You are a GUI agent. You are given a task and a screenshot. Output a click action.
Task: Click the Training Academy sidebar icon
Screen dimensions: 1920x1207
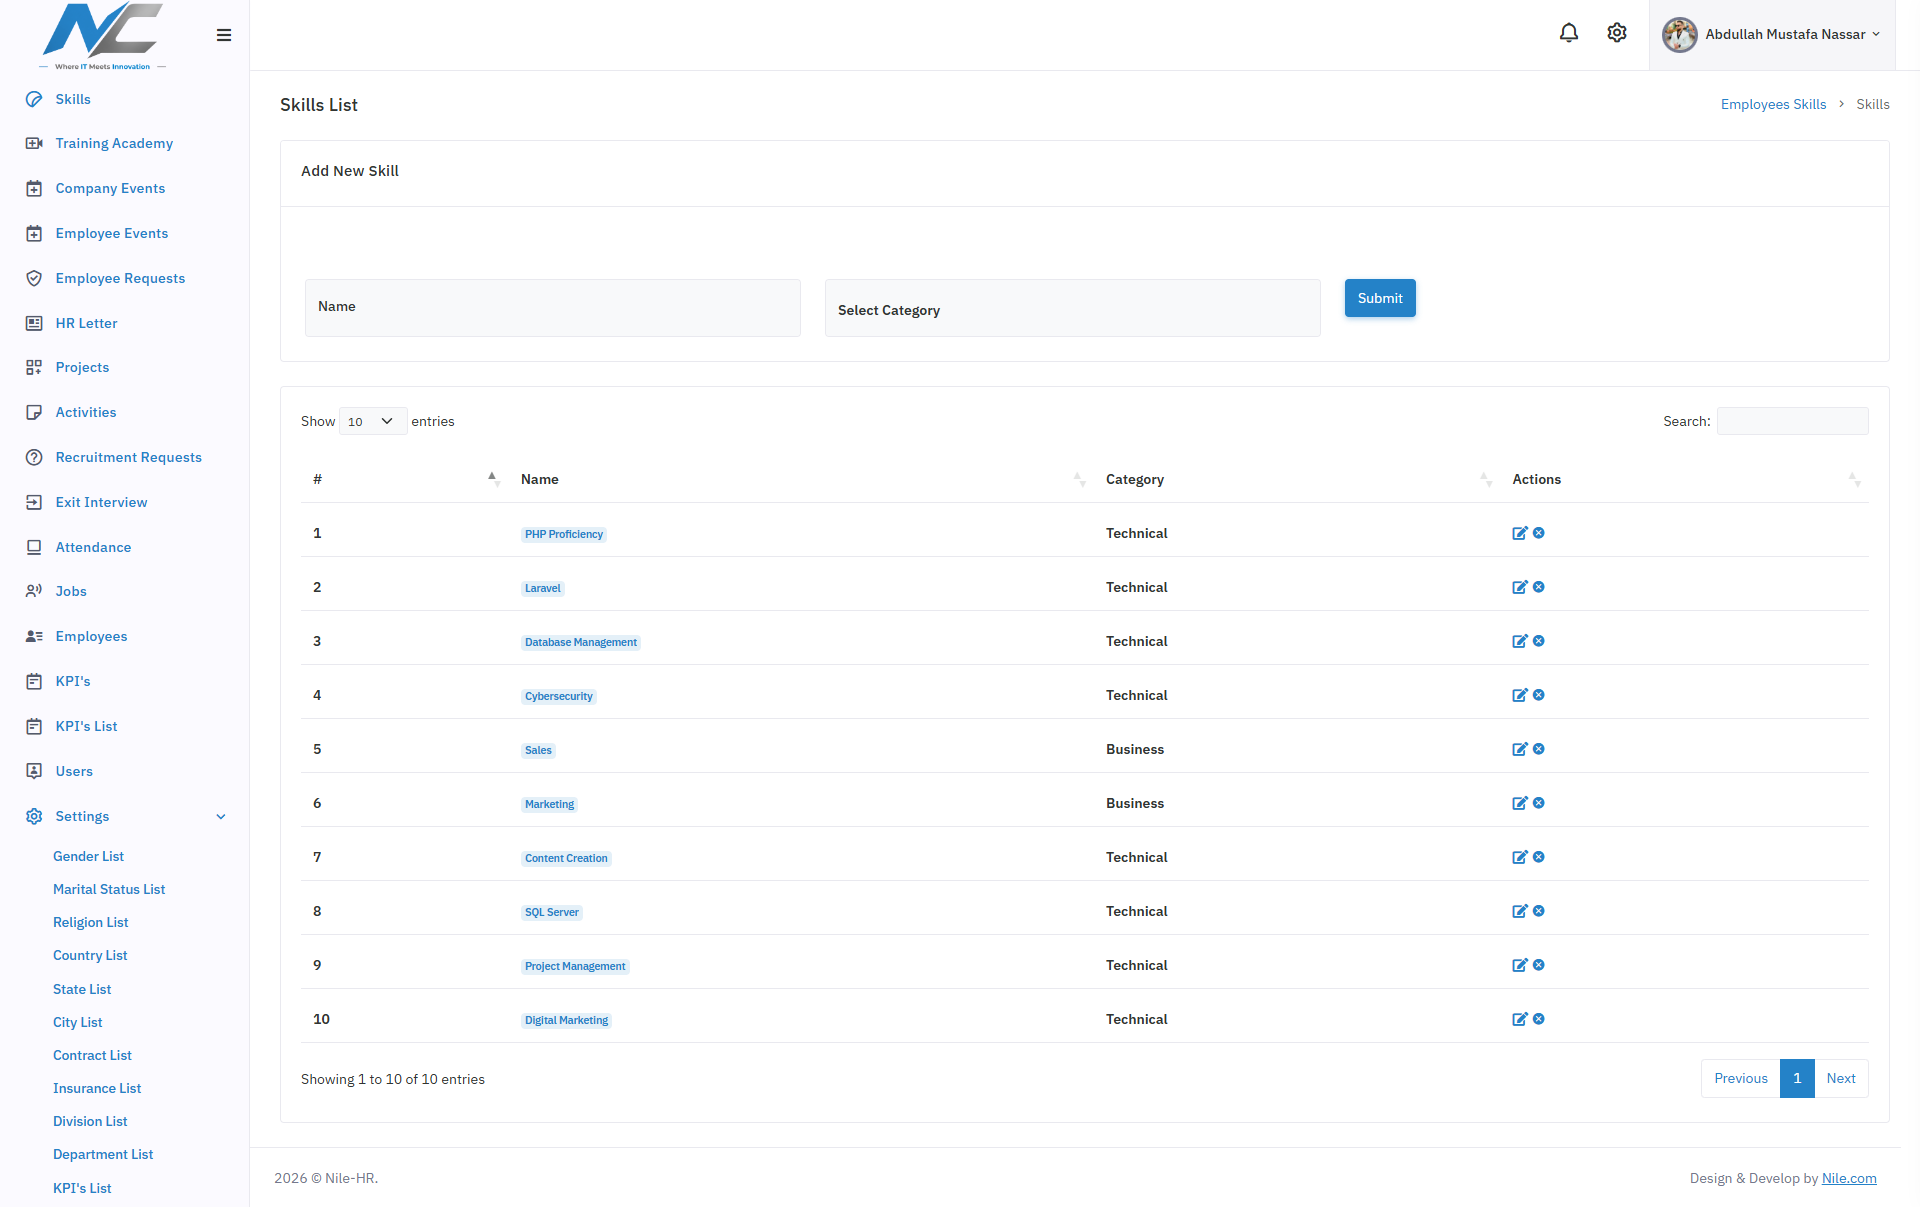[x=34, y=143]
